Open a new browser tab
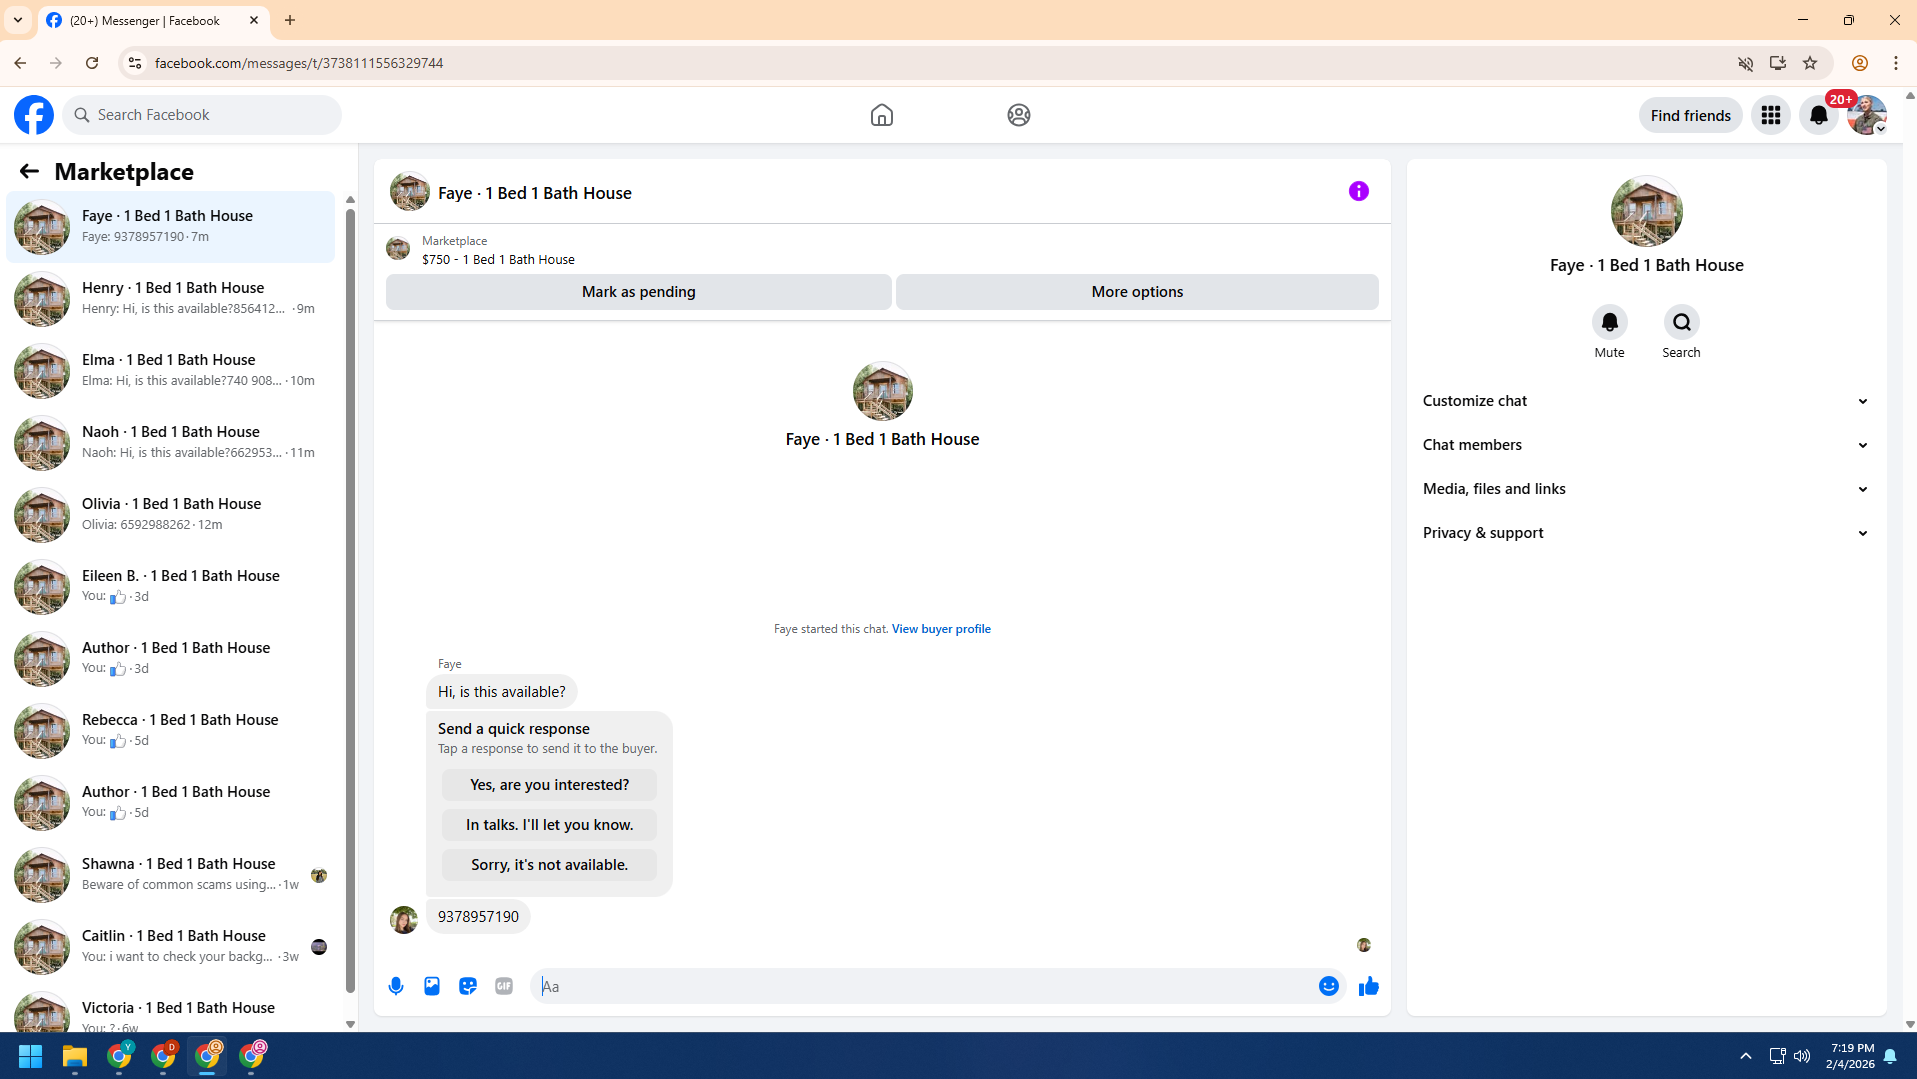Image resolution: width=1917 pixels, height=1079 pixels. coord(290,20)
